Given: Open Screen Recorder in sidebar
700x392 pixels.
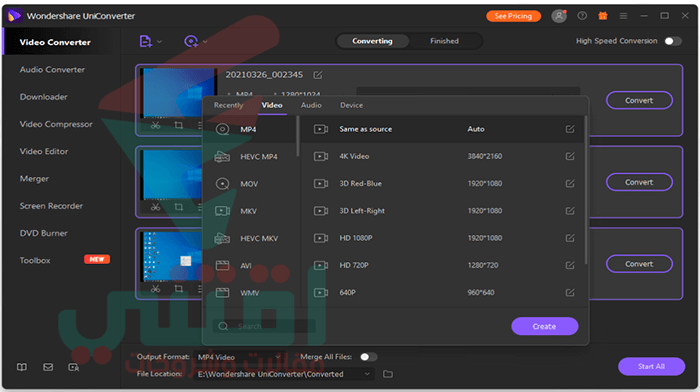Looking at the screenshot, I should (51, 206).
